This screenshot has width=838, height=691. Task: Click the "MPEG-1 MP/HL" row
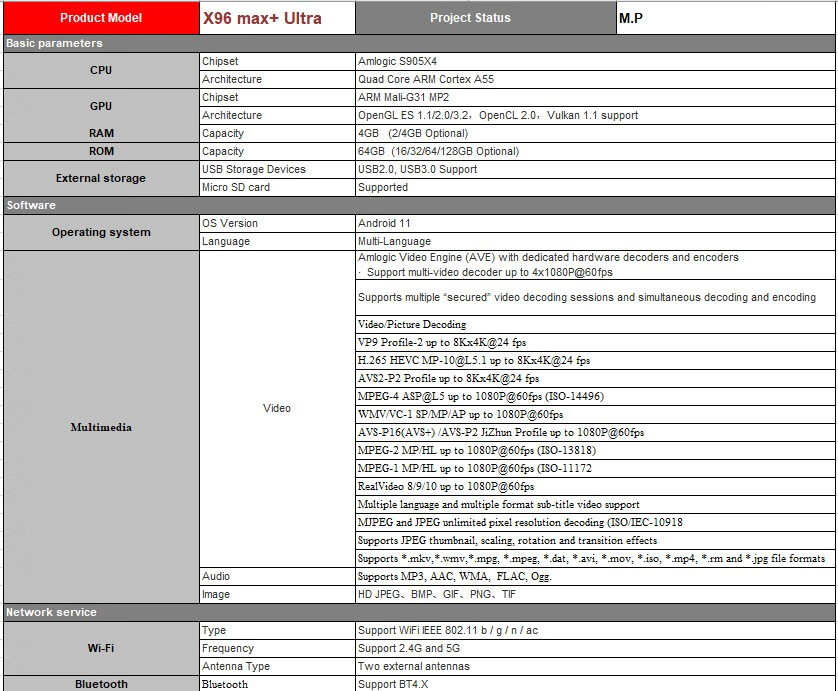595,468
